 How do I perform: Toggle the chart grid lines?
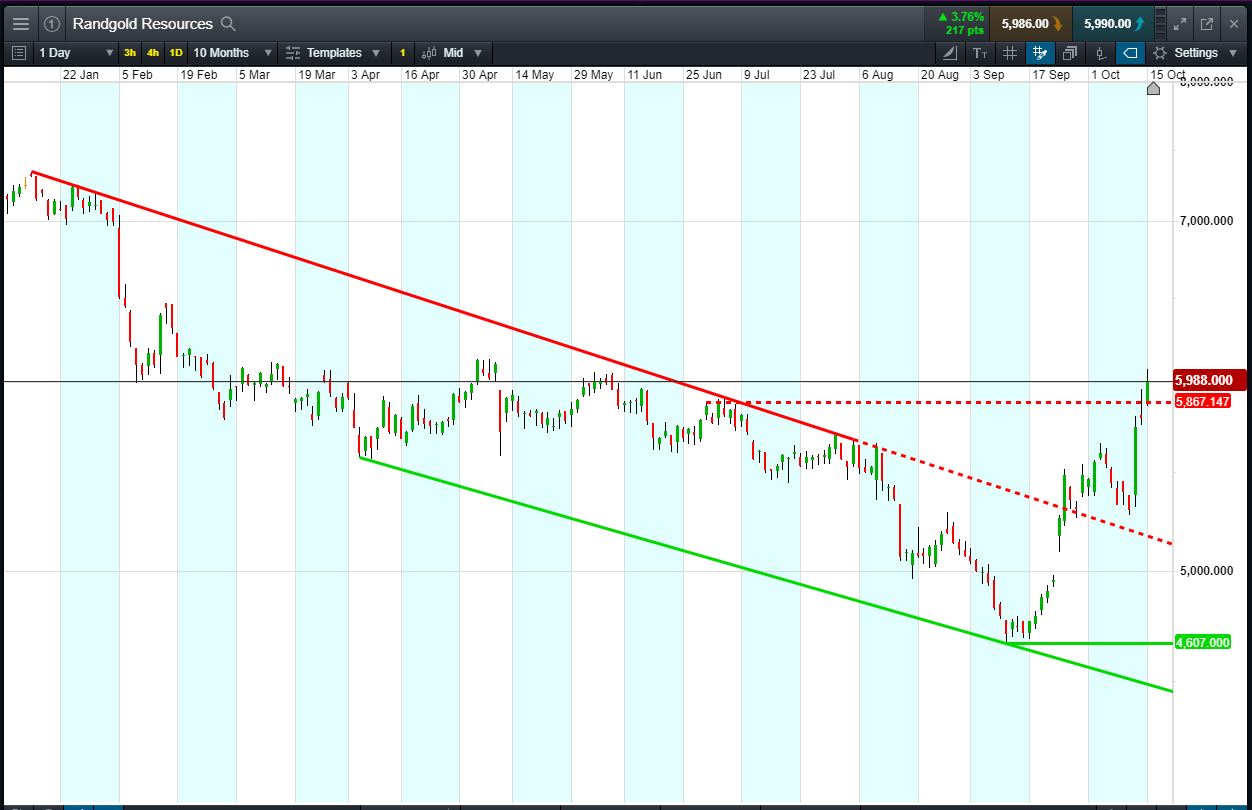pyautogui.click(x=1010, y=53)
